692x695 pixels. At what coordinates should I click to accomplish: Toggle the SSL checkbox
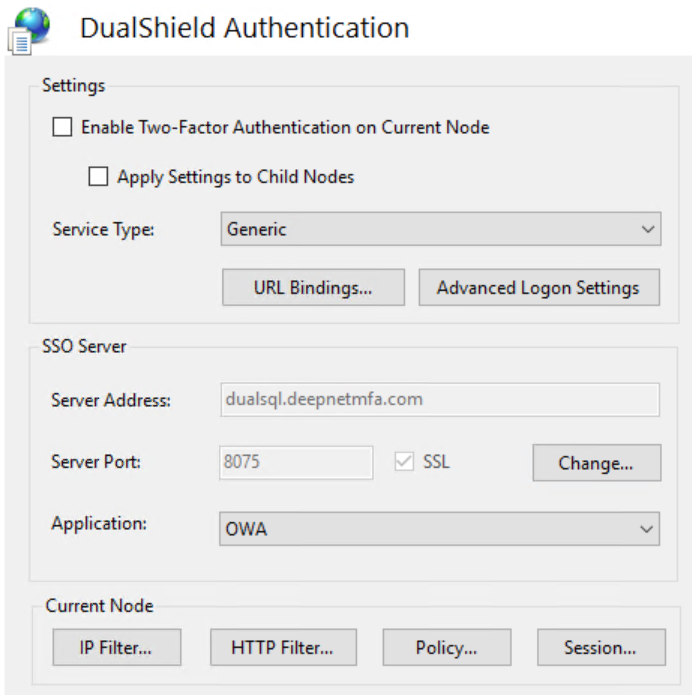click(x=404, y=462)
